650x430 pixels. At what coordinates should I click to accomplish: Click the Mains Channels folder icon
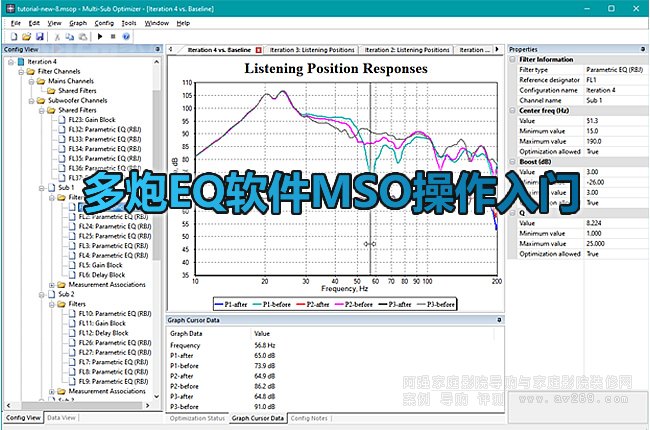[x=41, y=81]
